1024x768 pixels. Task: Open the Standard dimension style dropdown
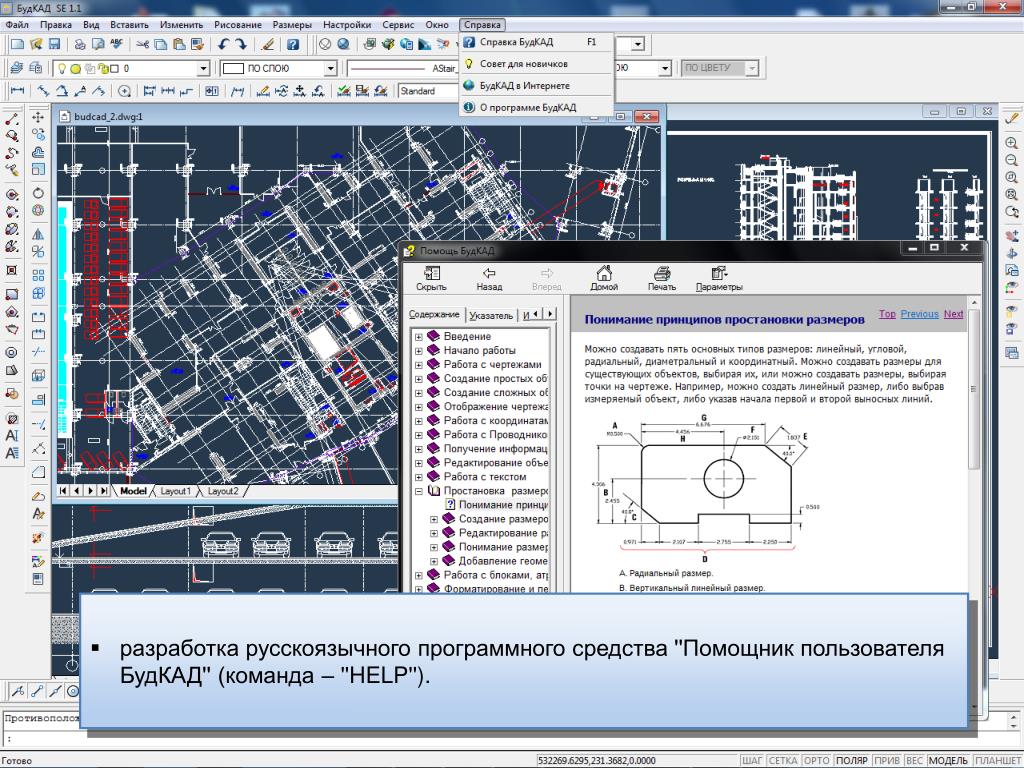(x=428, y=91)
